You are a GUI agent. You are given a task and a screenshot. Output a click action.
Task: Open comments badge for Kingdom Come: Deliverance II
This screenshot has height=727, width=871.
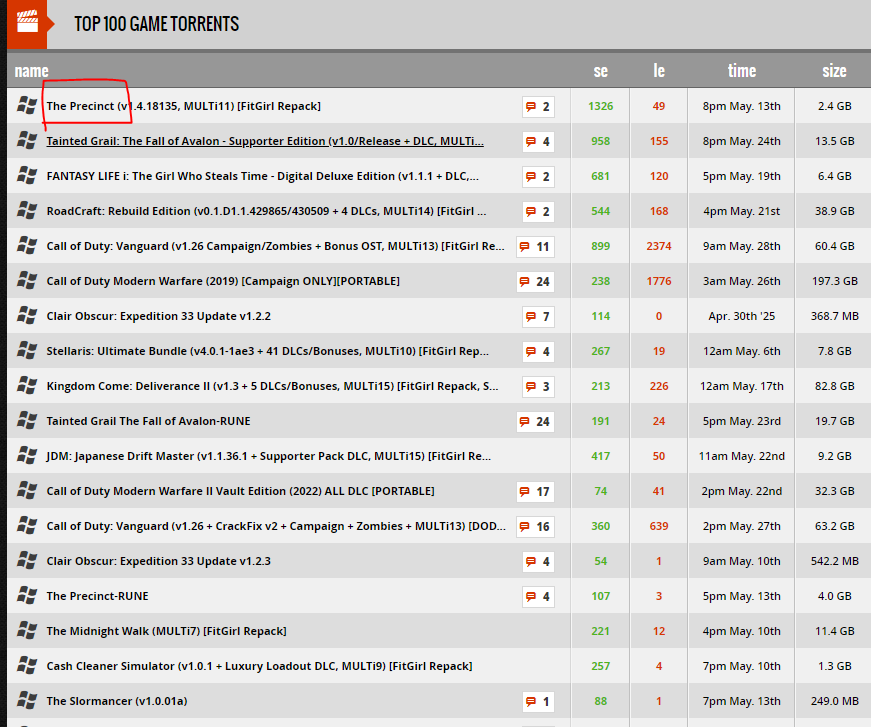click(538, 387)
